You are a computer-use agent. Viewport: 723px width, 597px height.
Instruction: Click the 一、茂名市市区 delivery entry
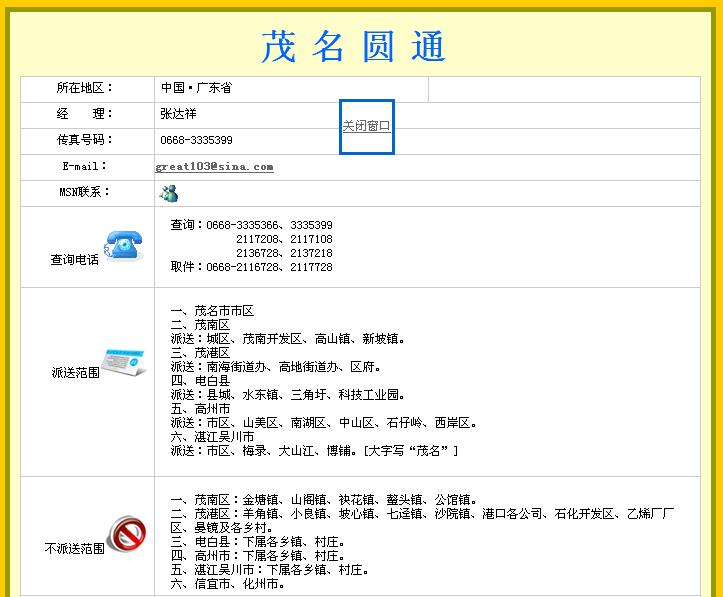[x=213, y=311]
